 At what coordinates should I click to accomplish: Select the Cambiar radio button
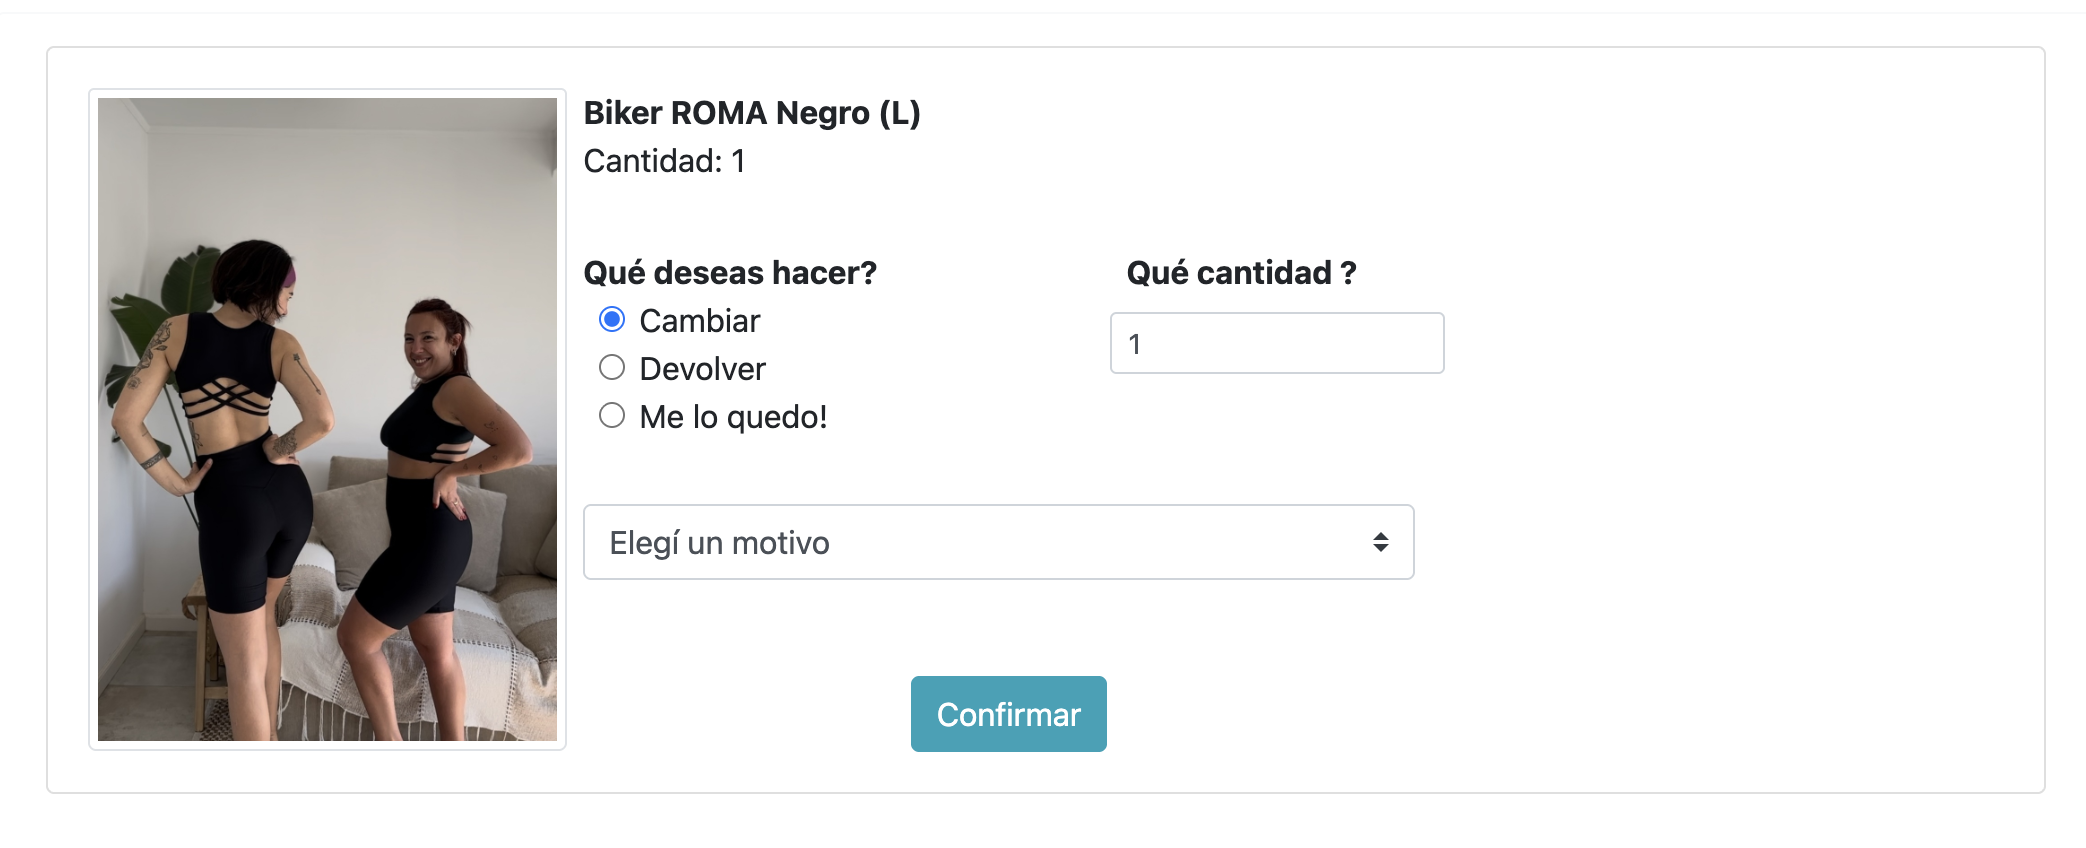(612, 320)
